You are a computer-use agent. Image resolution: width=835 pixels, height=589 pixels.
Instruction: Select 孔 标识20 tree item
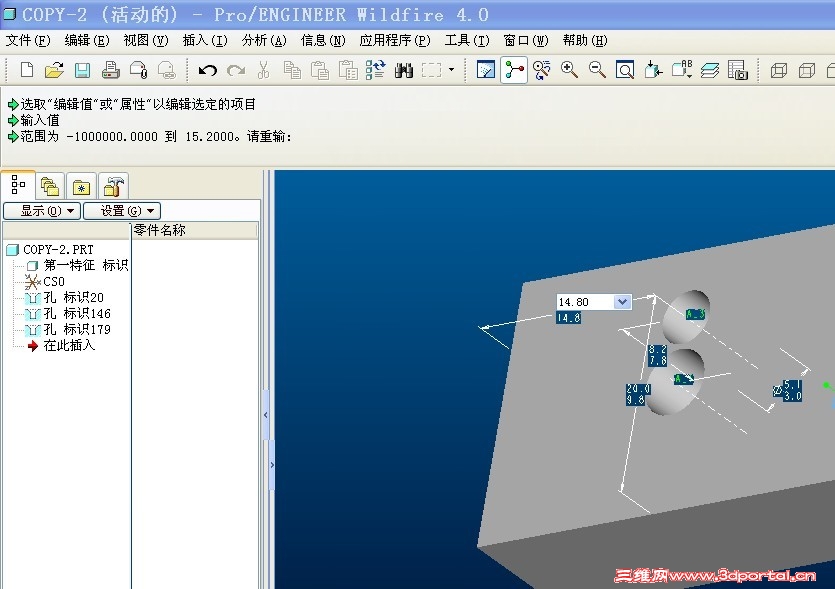coord(73,297)
